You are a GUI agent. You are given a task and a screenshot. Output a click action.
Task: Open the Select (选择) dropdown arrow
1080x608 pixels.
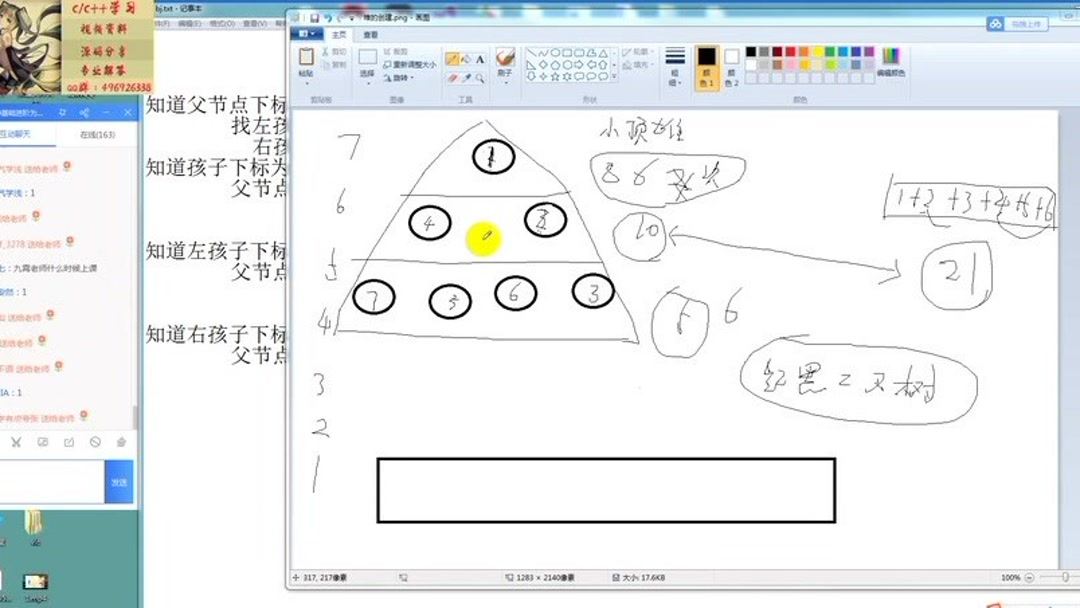[x=369, y=84]
